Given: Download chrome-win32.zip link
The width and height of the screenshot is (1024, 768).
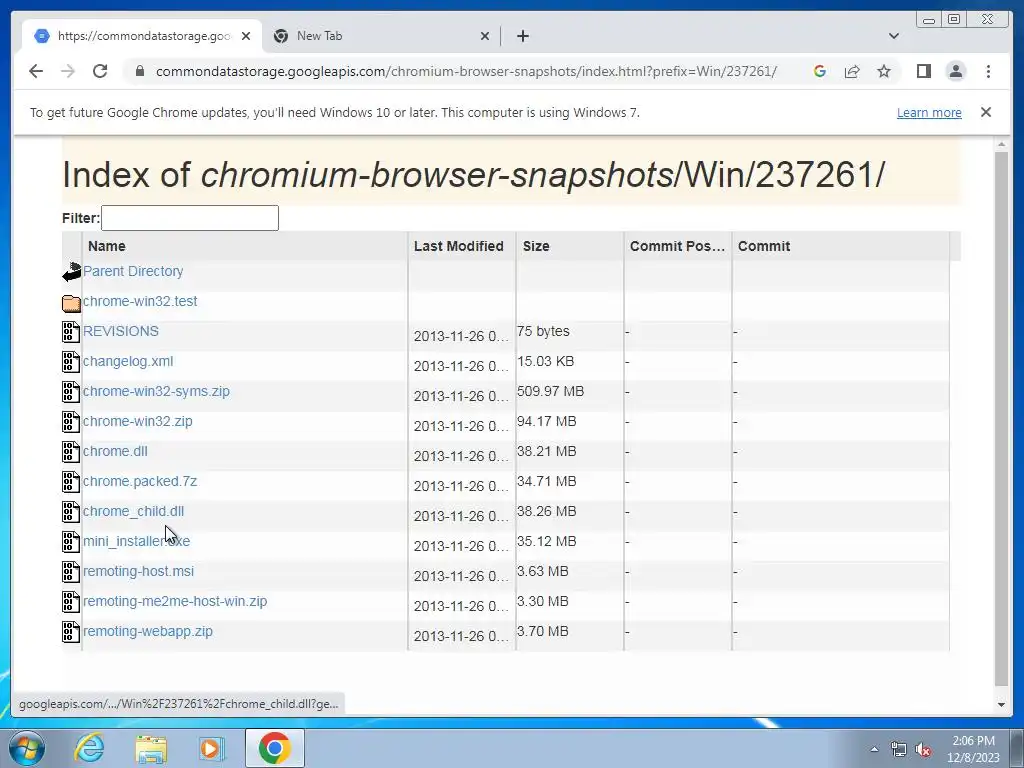Looking at the screenshot, I should (x=138, y=421).
